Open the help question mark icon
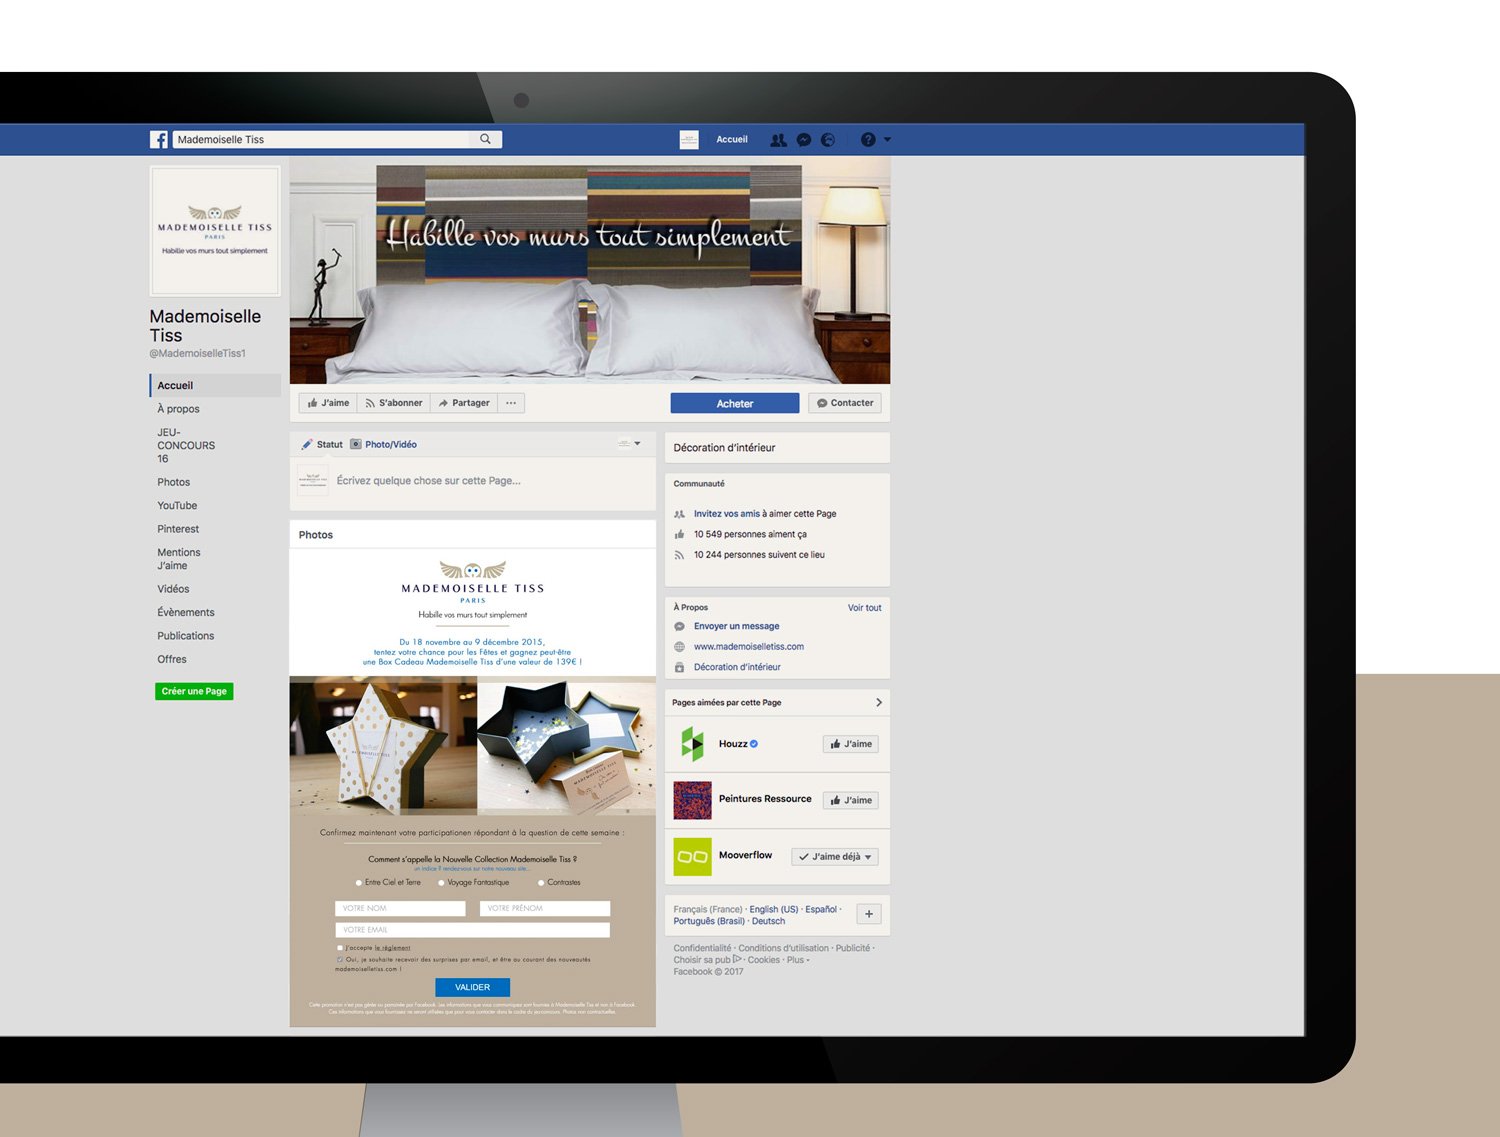 coord(868,140)
